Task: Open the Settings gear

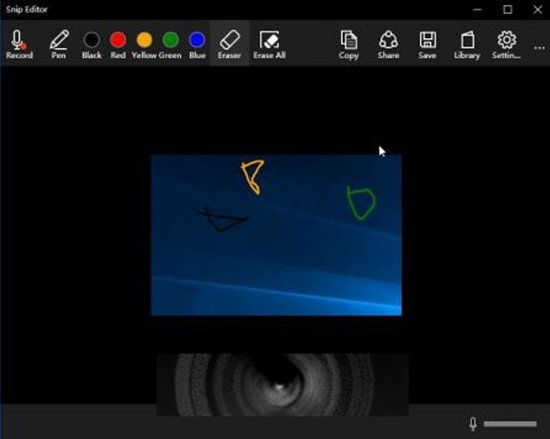Action: [506, 44]
